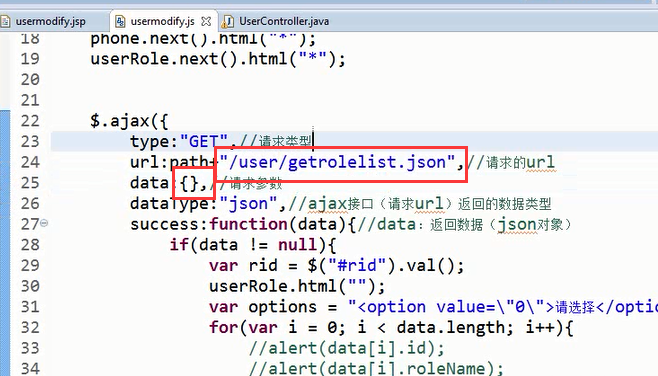Click //alert(data[i].id); comment
Viewport: 658px width, 376px height.
(x=347, y=348)
